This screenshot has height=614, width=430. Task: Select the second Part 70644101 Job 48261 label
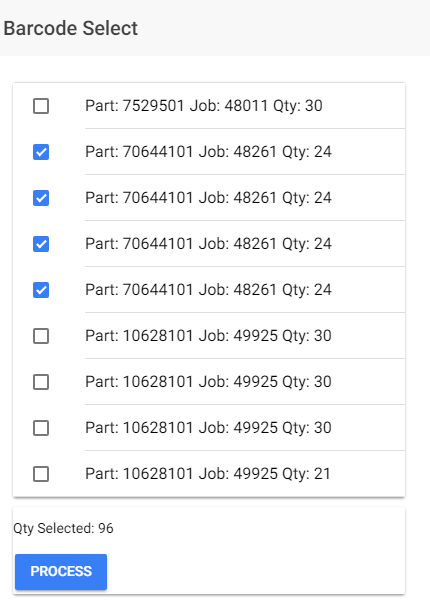pyautogui.click(x=208, y=198)
